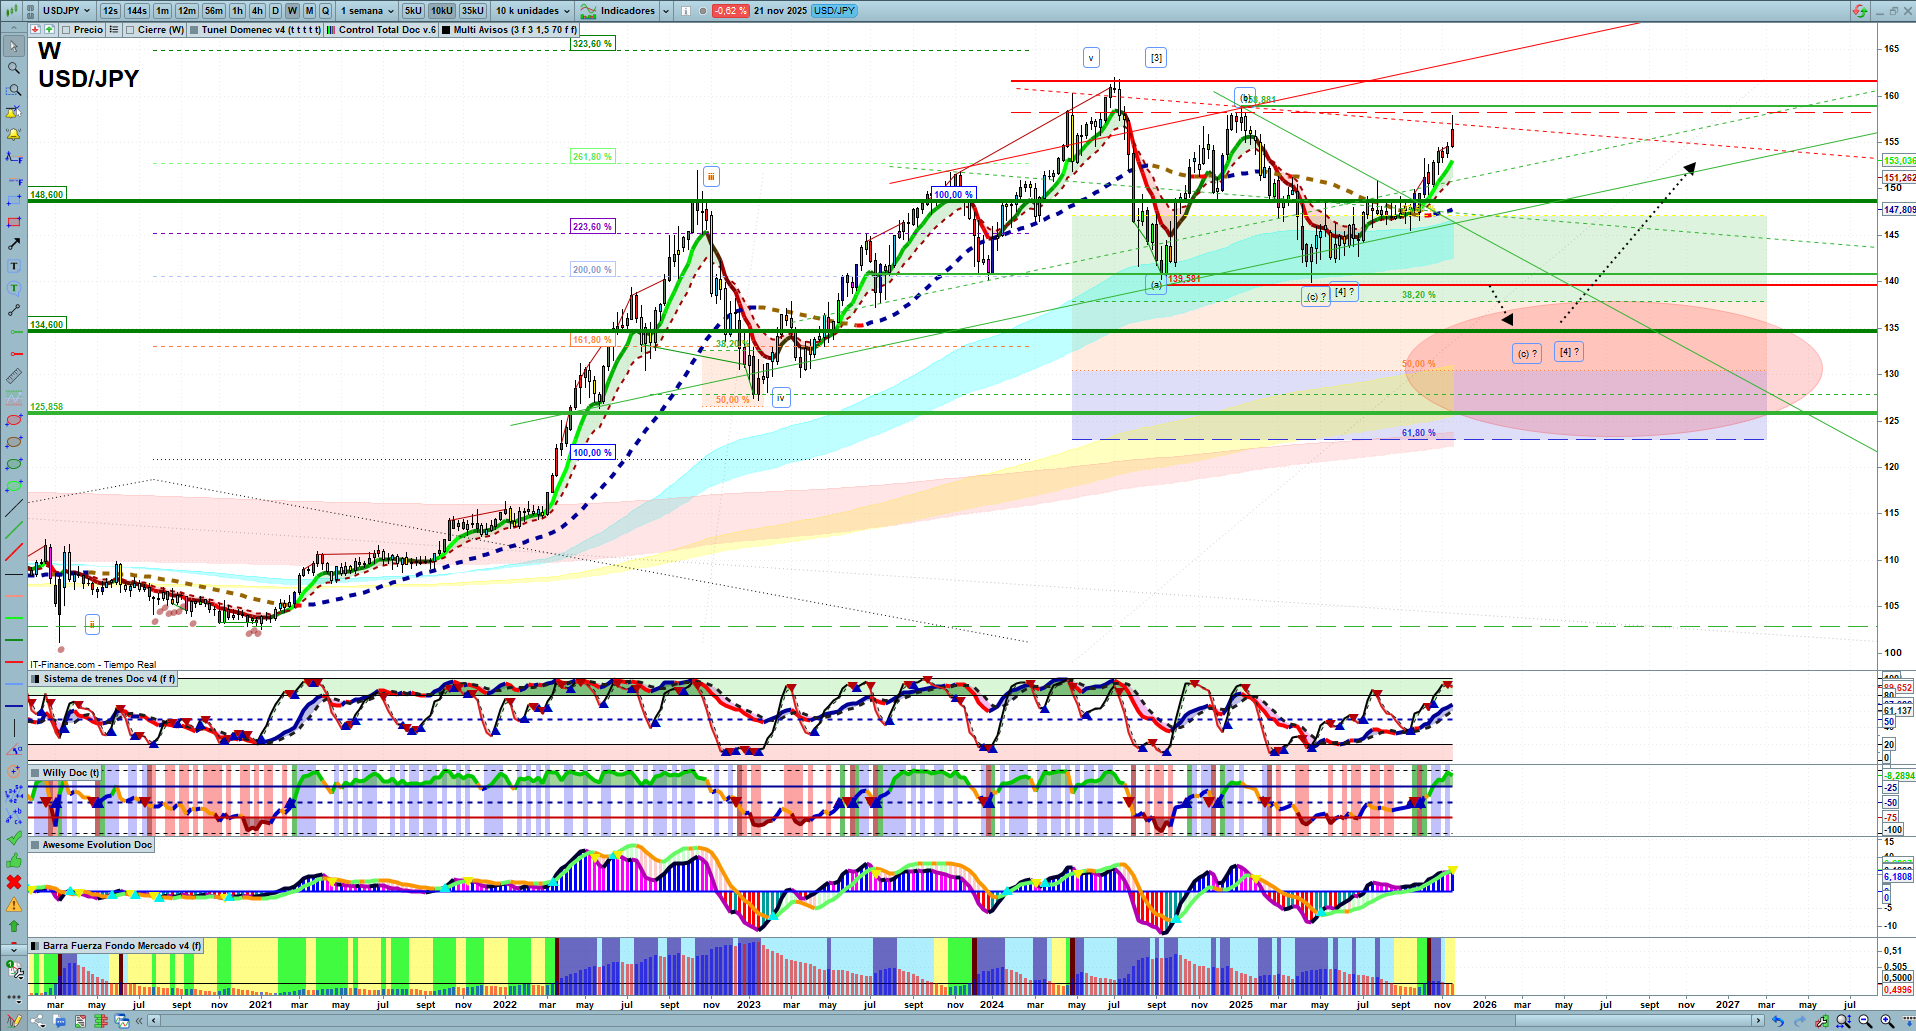Open the USDJPY symbol dropdown

point(66,11)
